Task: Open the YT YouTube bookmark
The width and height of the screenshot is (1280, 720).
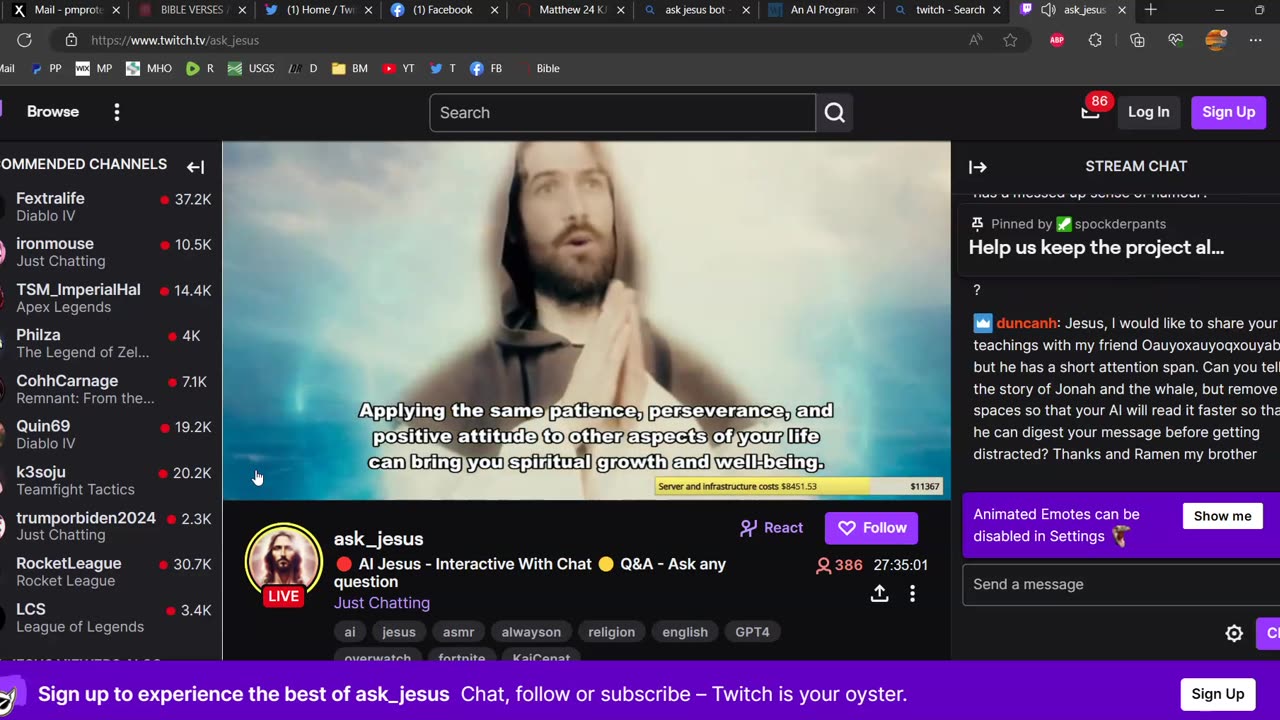Action: (x=398, y=69)
